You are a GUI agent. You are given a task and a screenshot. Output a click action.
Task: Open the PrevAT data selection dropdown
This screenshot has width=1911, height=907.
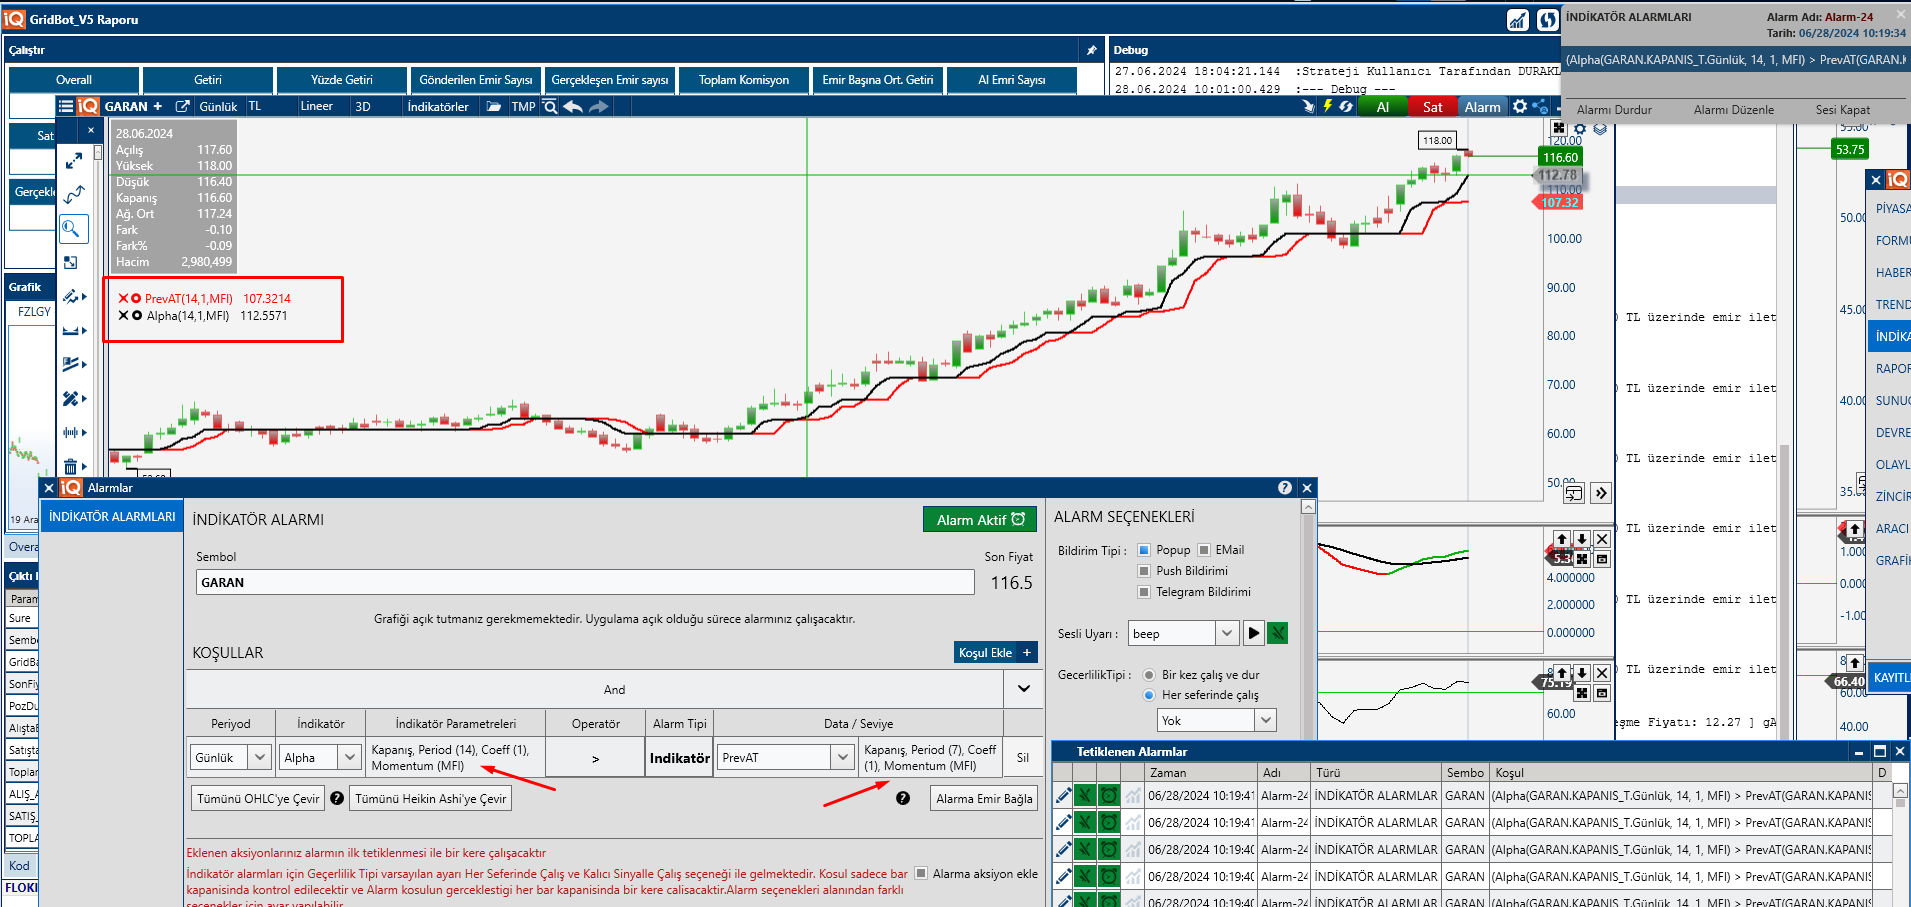tap(842, 758)
